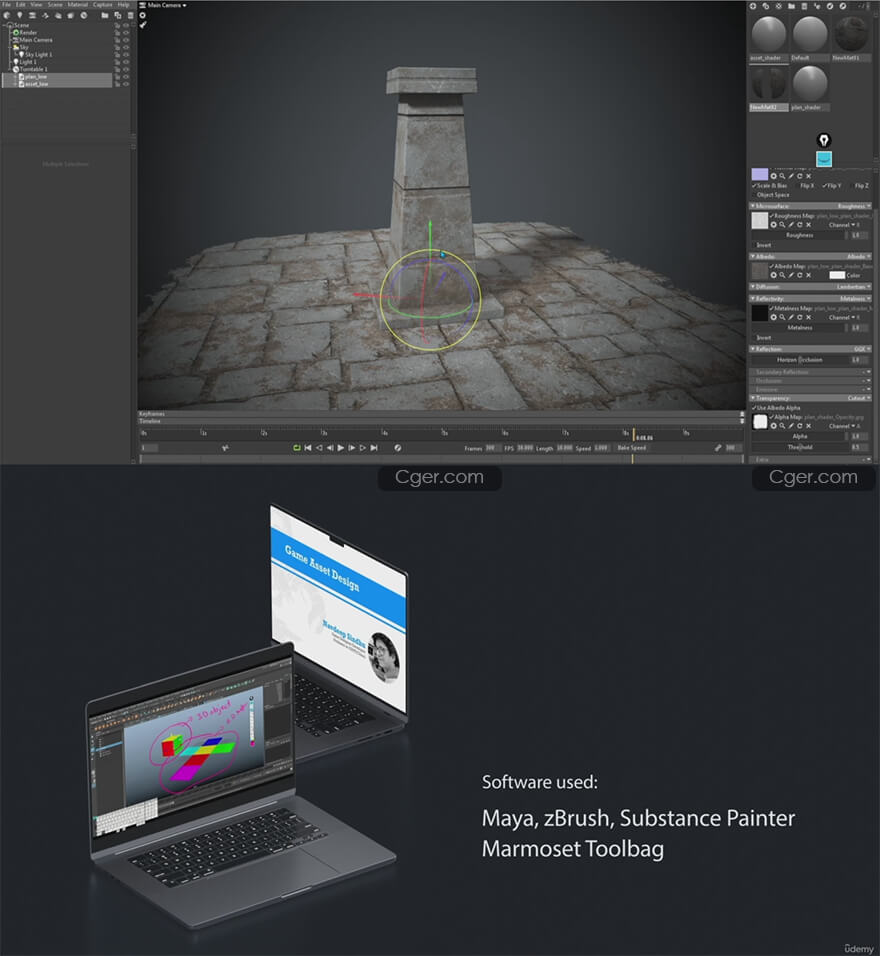The height and width of the screenshot is (956, 880).
Task: Toggle the Flip Y checkbox
Action: tap(825, 185)
